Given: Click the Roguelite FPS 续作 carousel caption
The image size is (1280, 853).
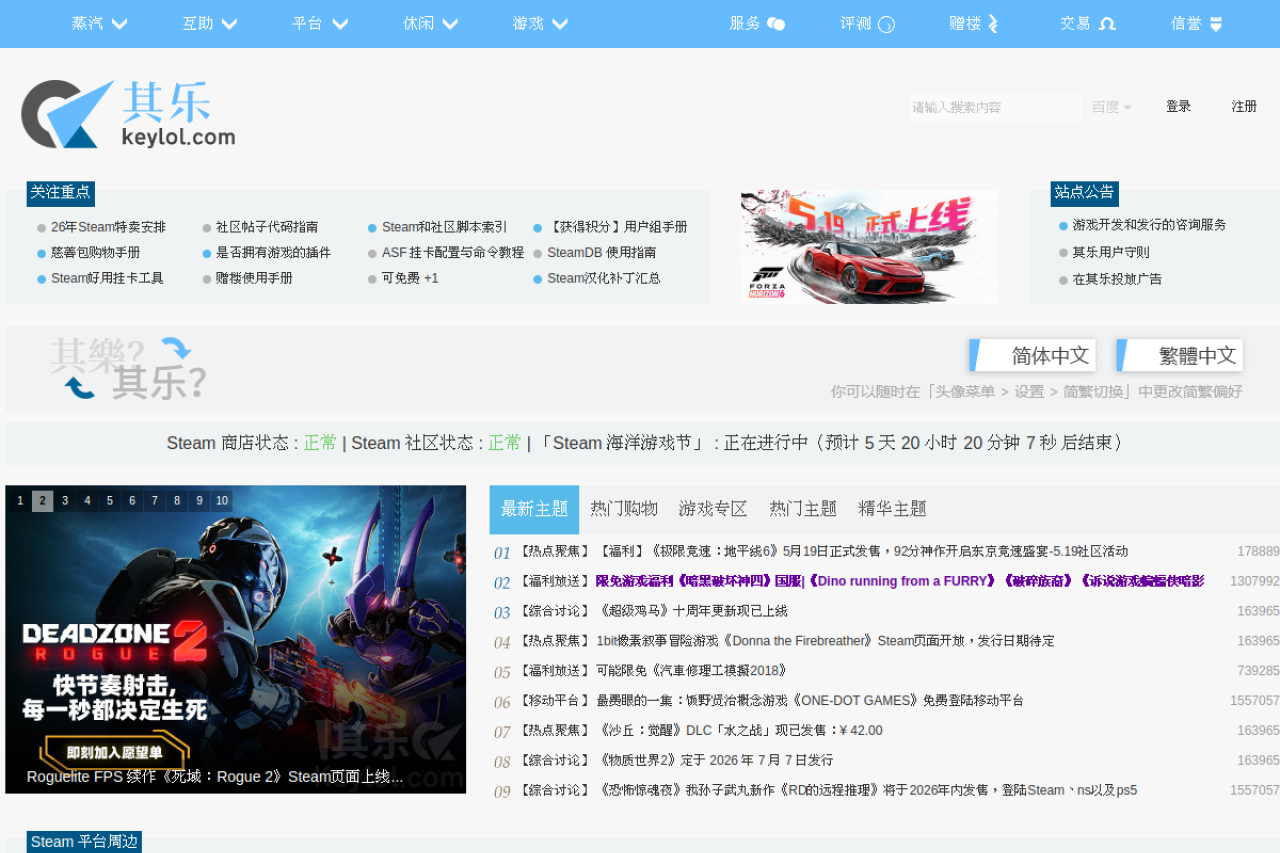Looking at the screenshot, I should coord(215,777).
